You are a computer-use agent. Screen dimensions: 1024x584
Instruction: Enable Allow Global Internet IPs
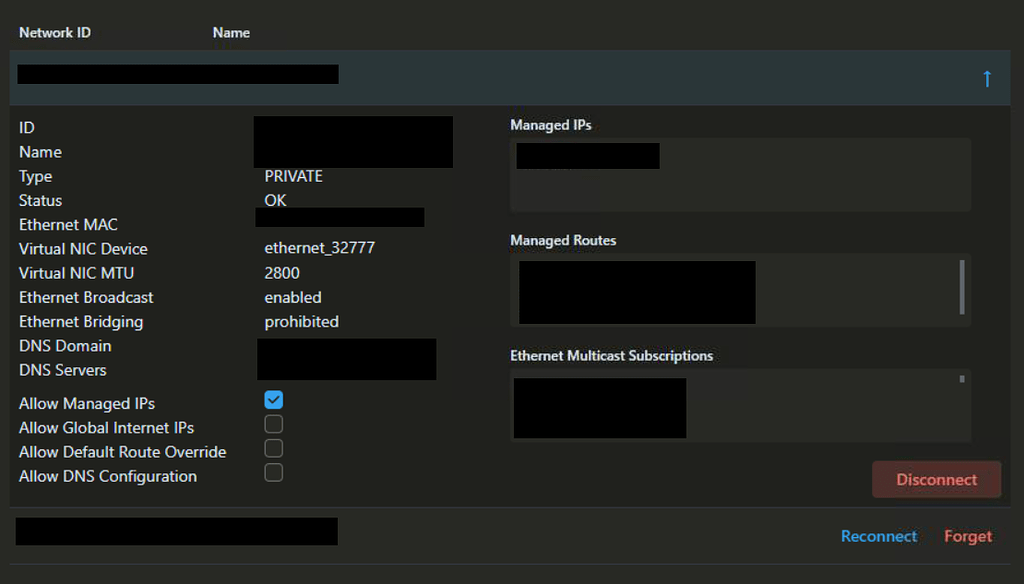pos(273,424)
